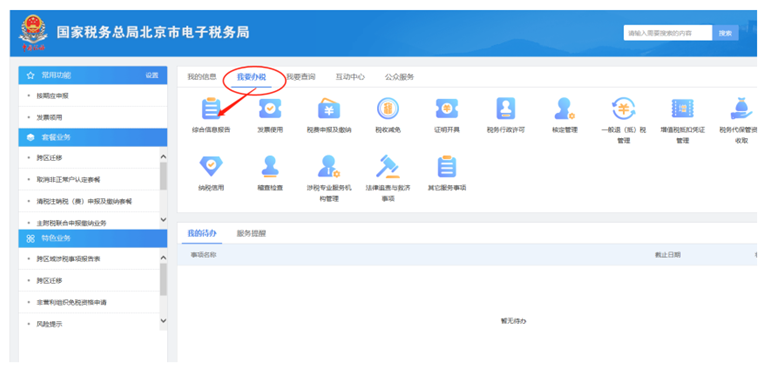The height and width of the screenshot is (392, 772).
Task: Click the national emblem tax logo
Action: (33, 33)
